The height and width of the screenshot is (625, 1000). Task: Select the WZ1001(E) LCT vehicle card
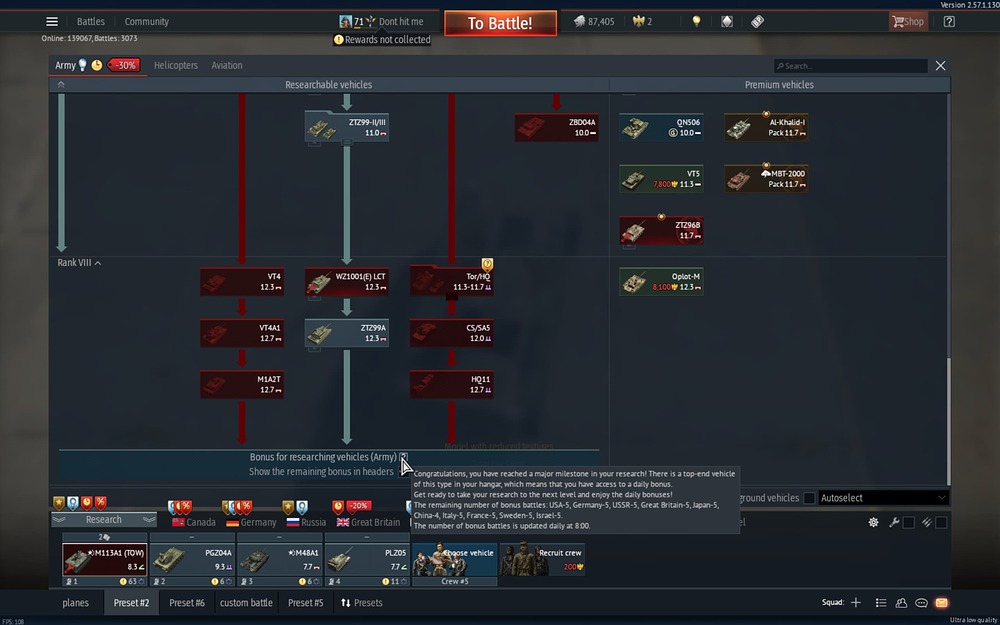tap(347, 281)
